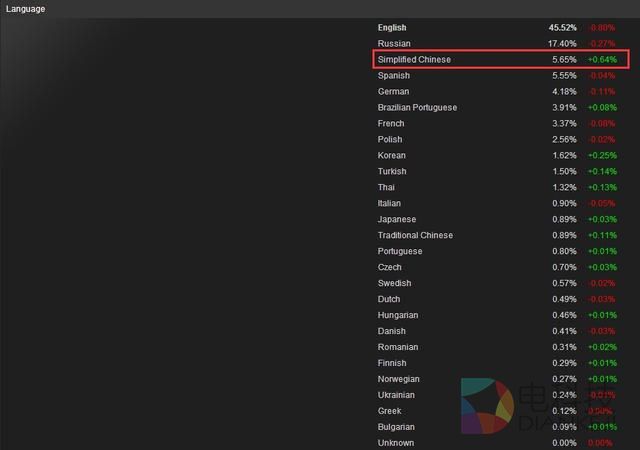Select the Russian language label
This screenshot has width=640, height=450.
click(x=394, y=44)
